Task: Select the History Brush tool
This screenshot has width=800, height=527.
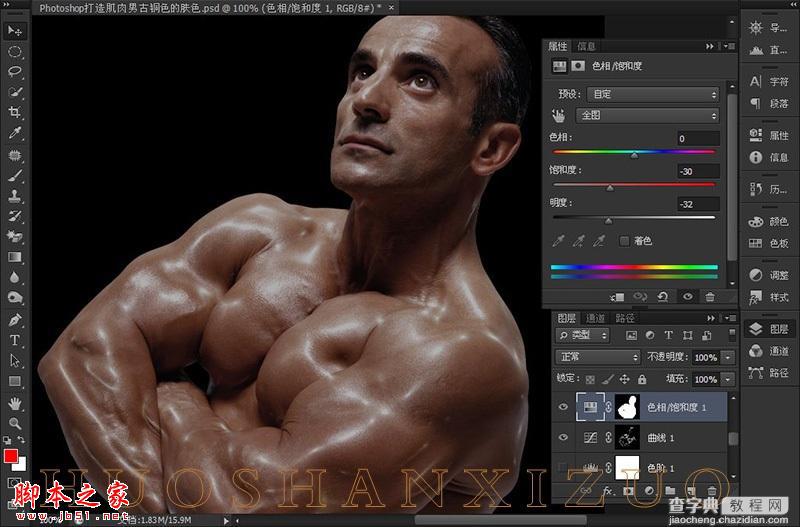Action: [15, 216]
